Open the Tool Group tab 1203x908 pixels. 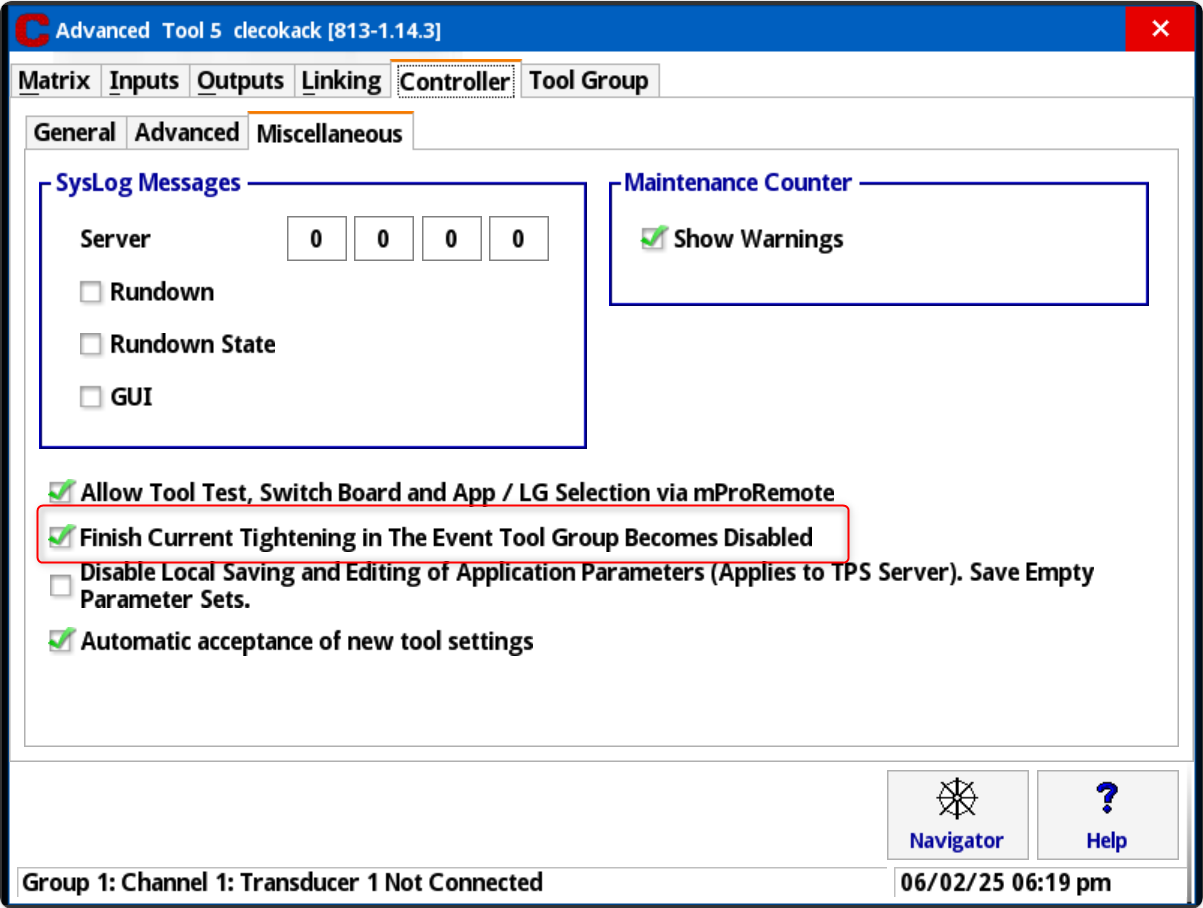click(x=589, y=81)
